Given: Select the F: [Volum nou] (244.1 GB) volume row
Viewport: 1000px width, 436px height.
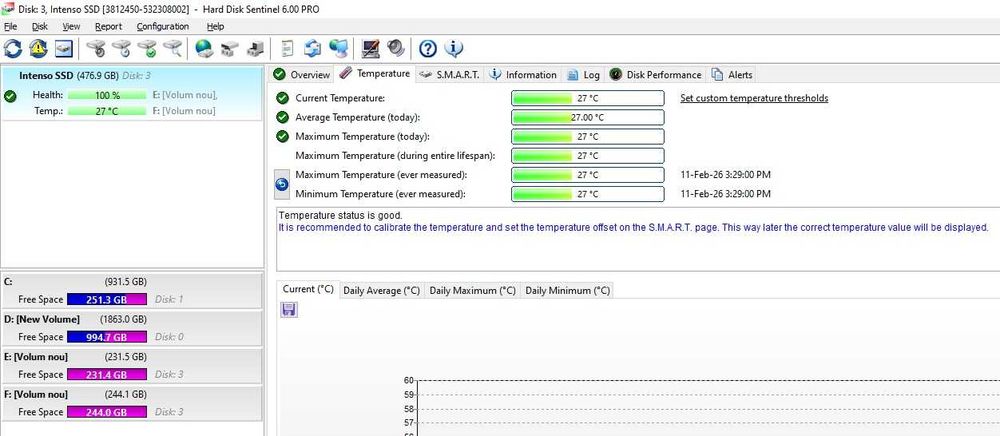Looking at the screenshot, I should tap(131, 404).
